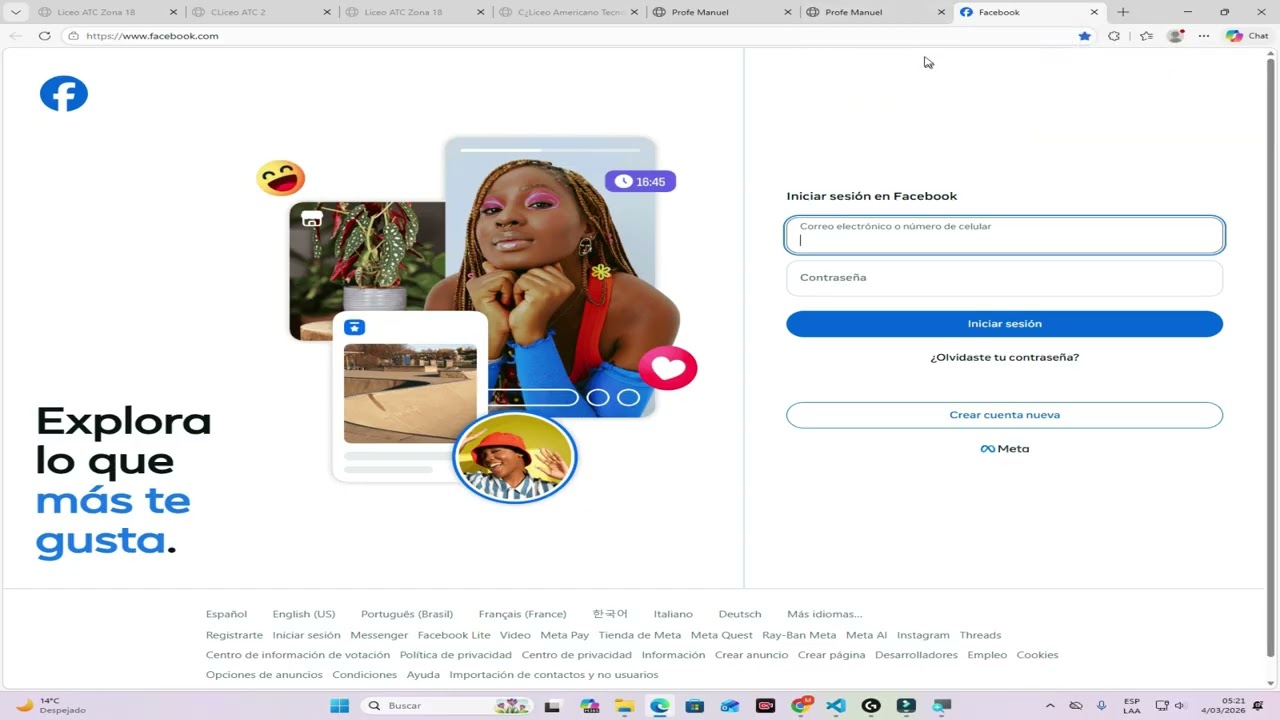The image size is (1280, 720).
Task: Focus the Contraseña password field
Action: [x=1004, y=278]
